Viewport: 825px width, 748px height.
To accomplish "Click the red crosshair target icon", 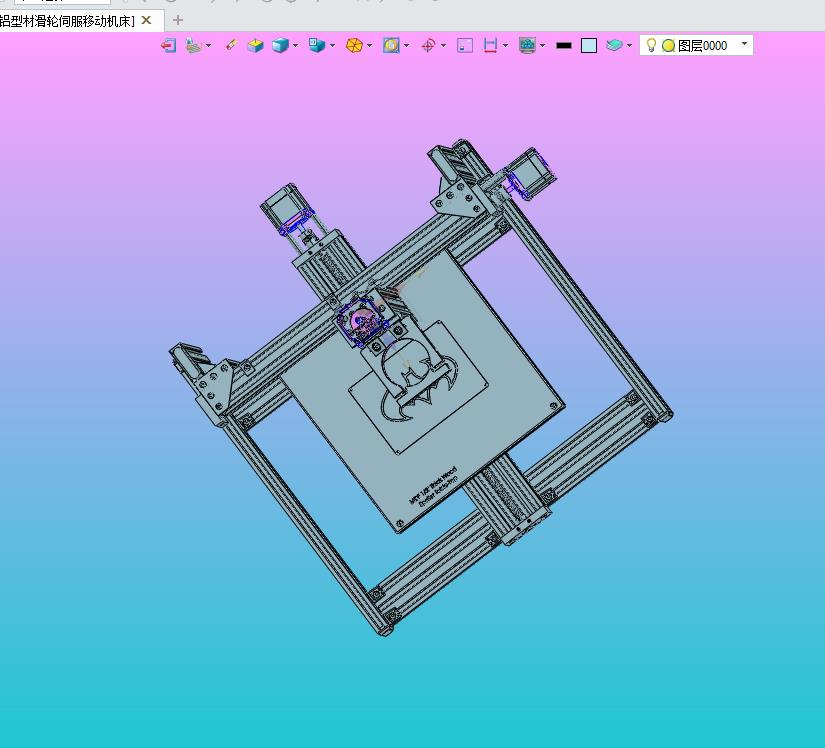I will [x=428, y=46].
